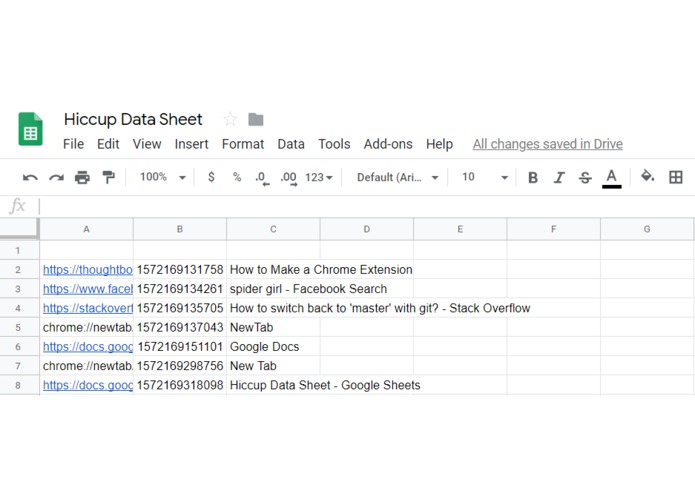Viewport: 695px width, 494px height.
Task: Click the move to folder icon
Action: tap(256, 120)
